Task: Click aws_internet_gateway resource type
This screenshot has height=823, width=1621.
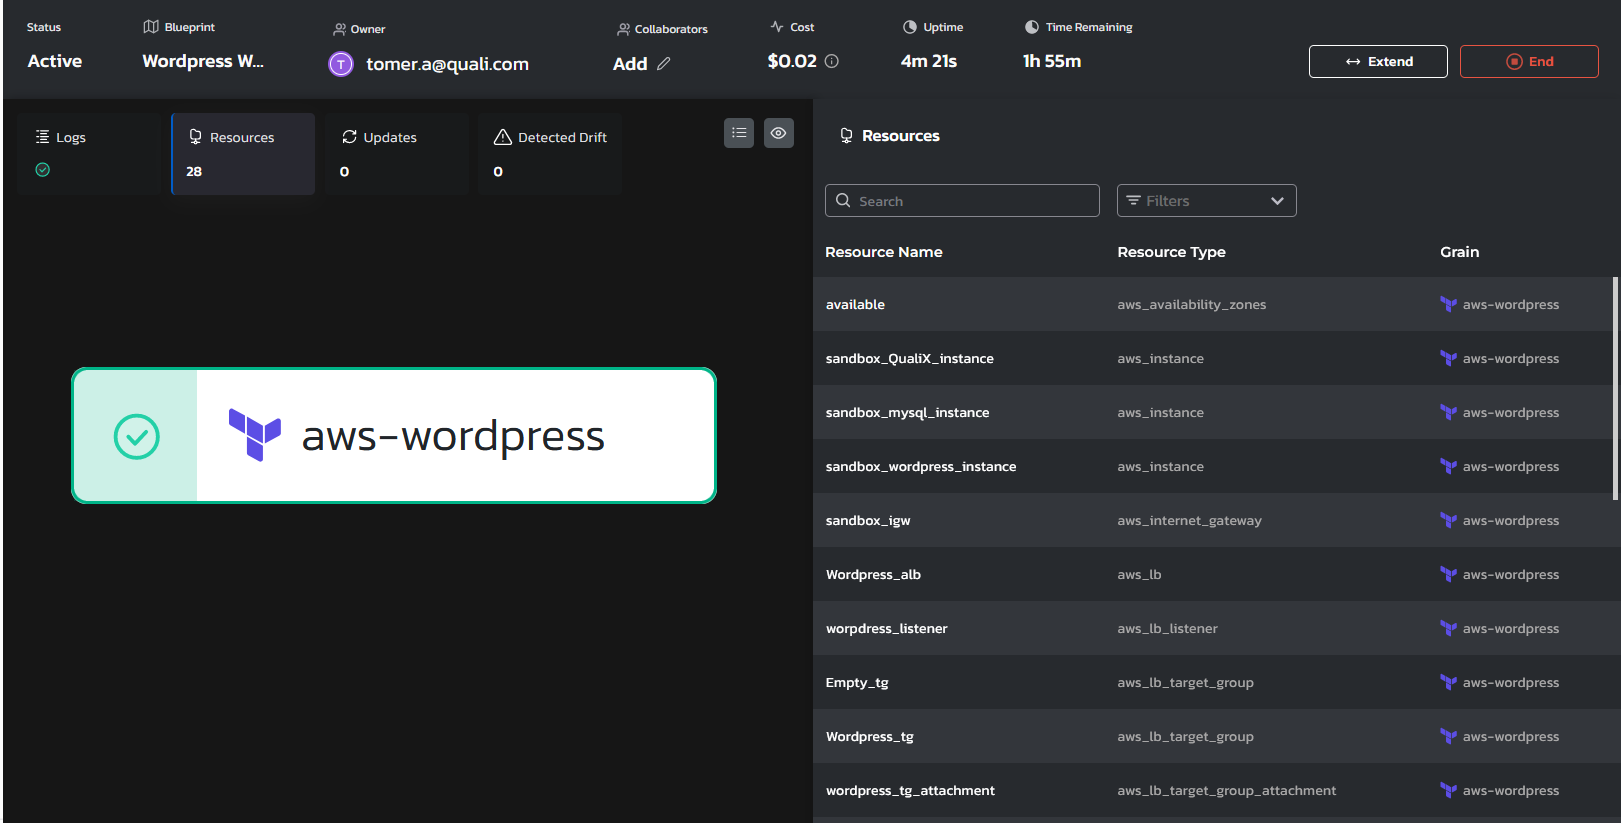Action: tap(1189, 520)
